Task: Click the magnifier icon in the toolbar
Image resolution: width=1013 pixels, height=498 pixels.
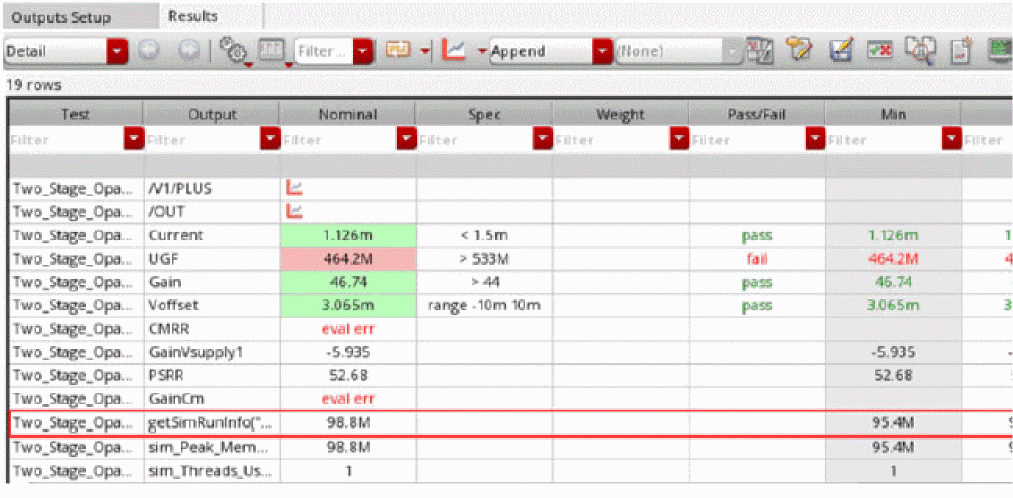Action: 921,49
